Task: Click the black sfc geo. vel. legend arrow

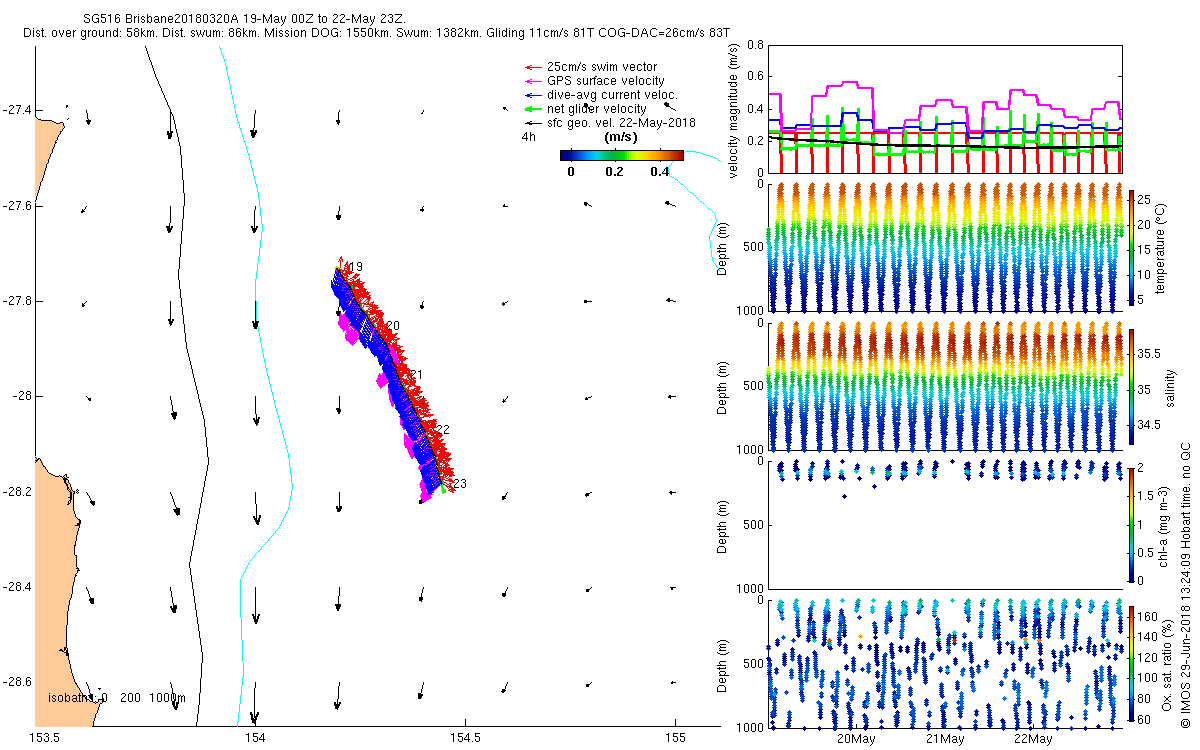Action: tap(531, 123)
